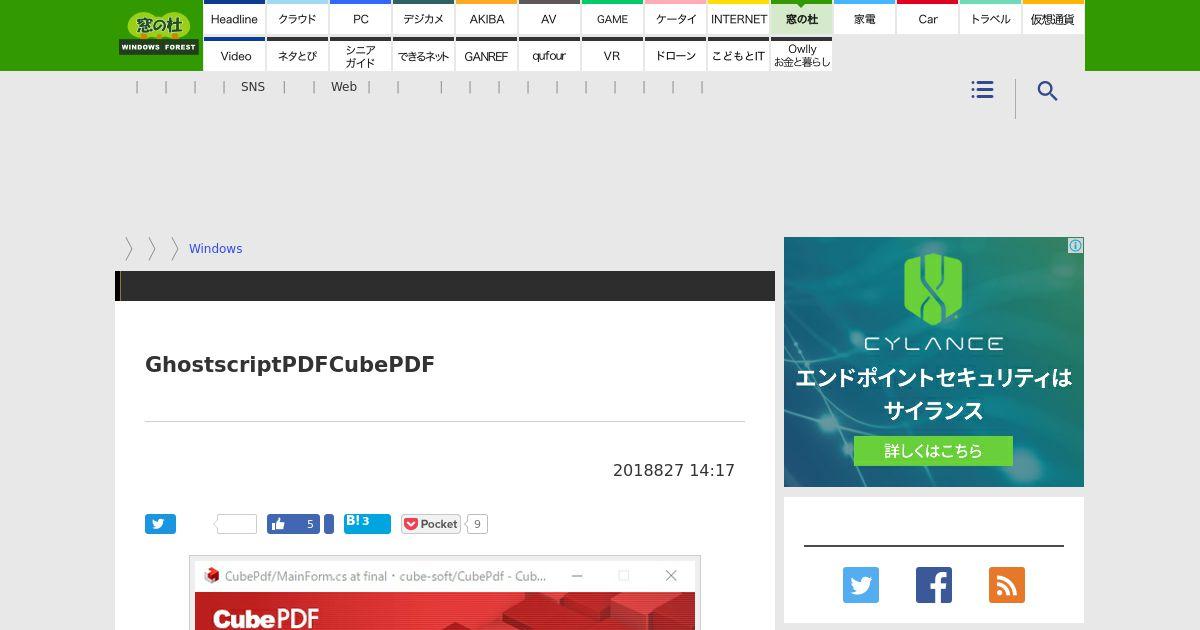Open the Cylance advertisement banner
This screenshot has height=630, width=1200.
click(x=934, y=362)
